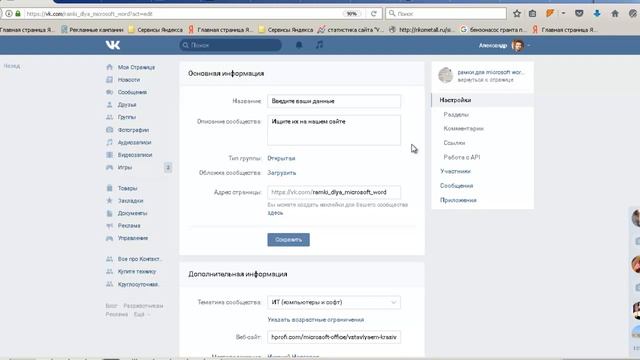This screenshot has height=360, width=640.
Task: Open the music note player icon
Action: tap(319, 45)
